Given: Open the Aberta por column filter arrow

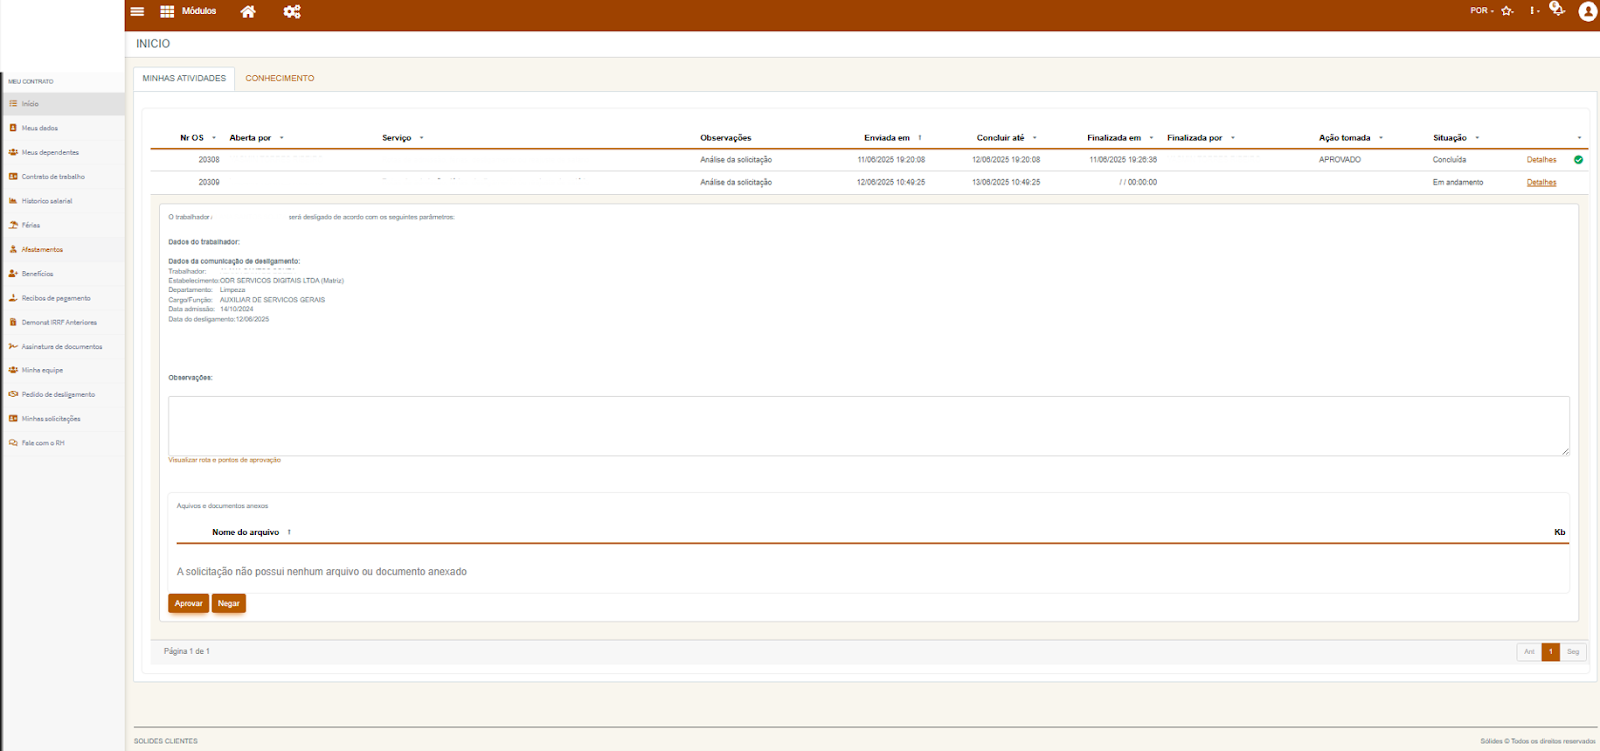Looking at the screenshot, I should coord(282,138).
